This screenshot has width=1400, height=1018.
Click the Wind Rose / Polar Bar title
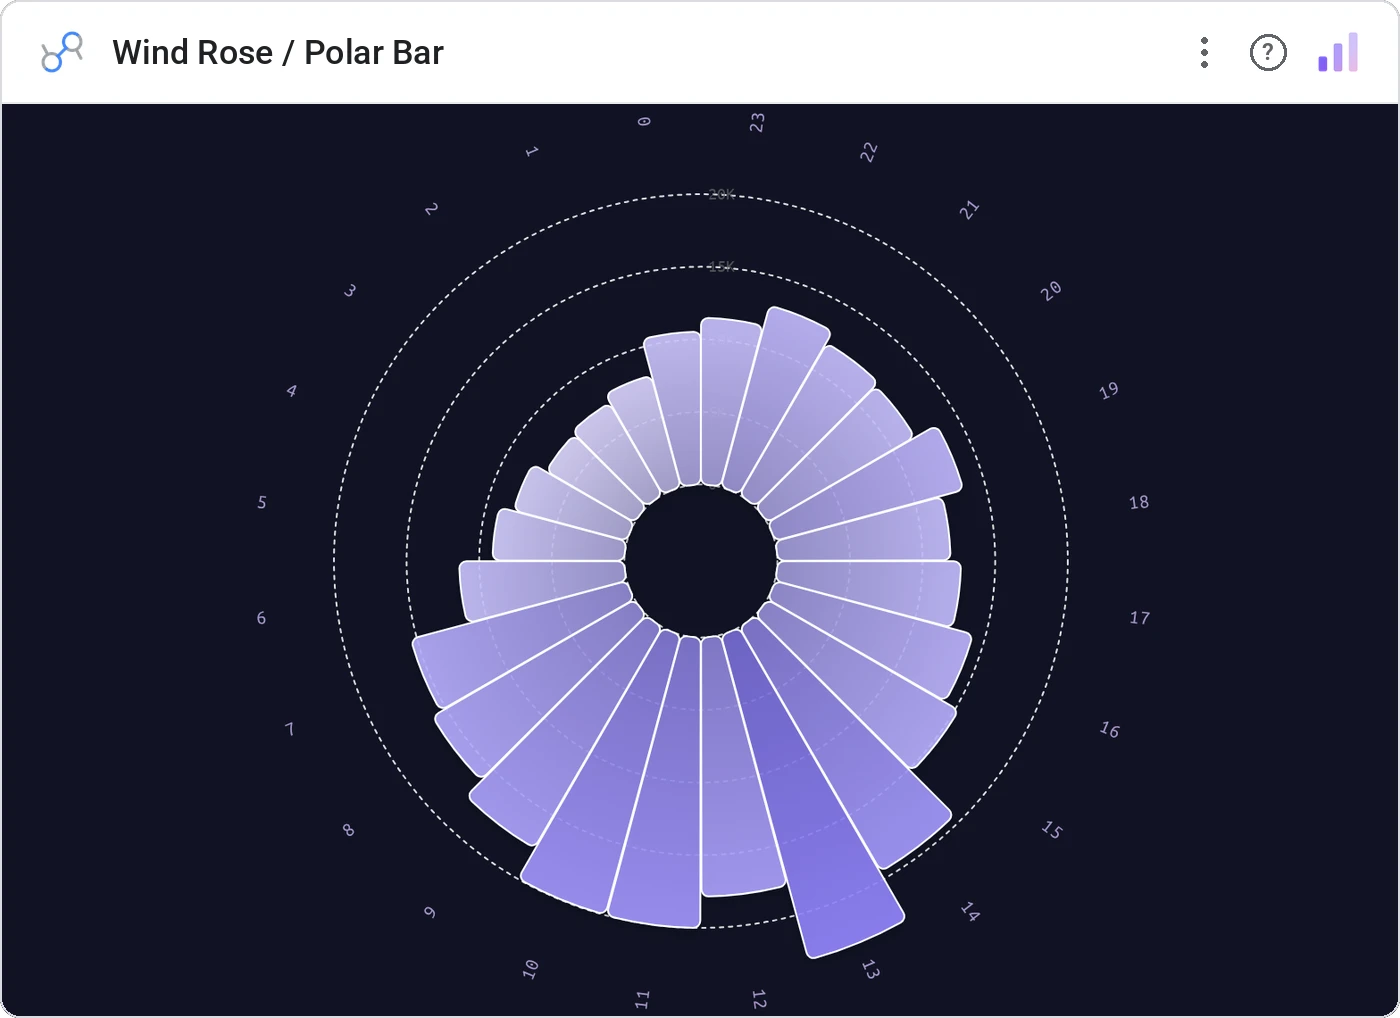tap(278, 53)
